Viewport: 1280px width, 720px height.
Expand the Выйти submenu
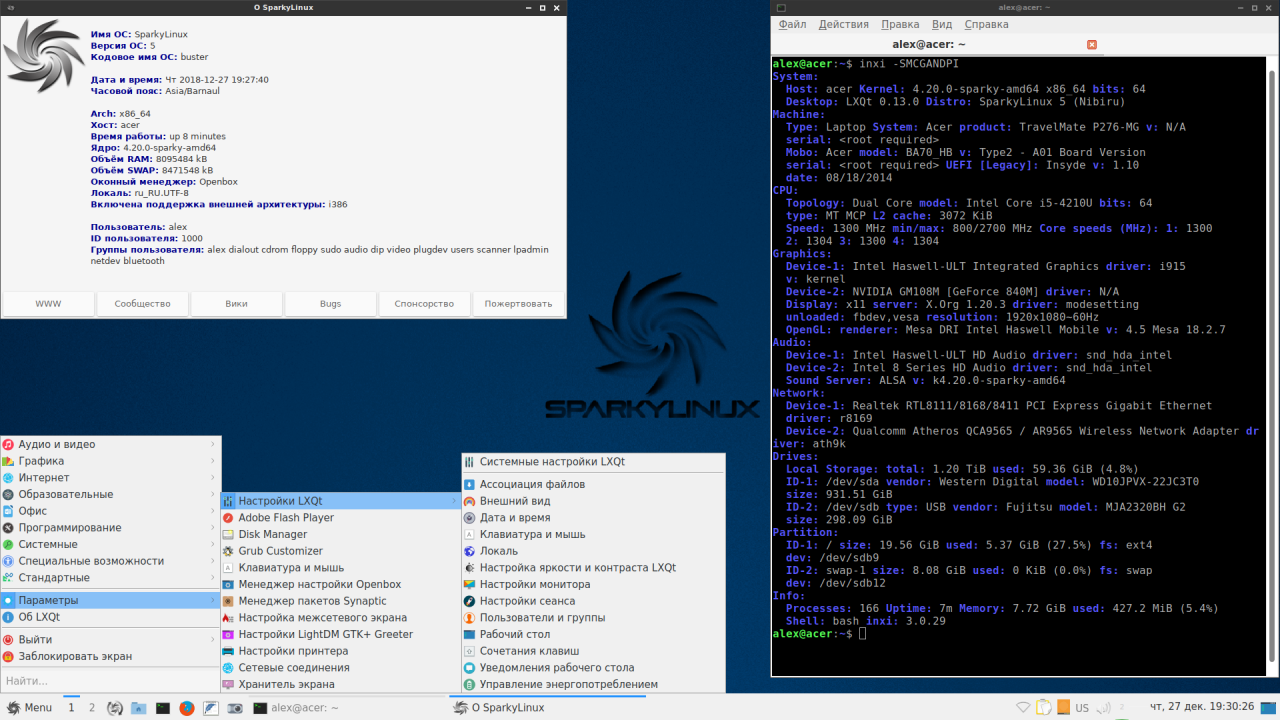(110, 639)
